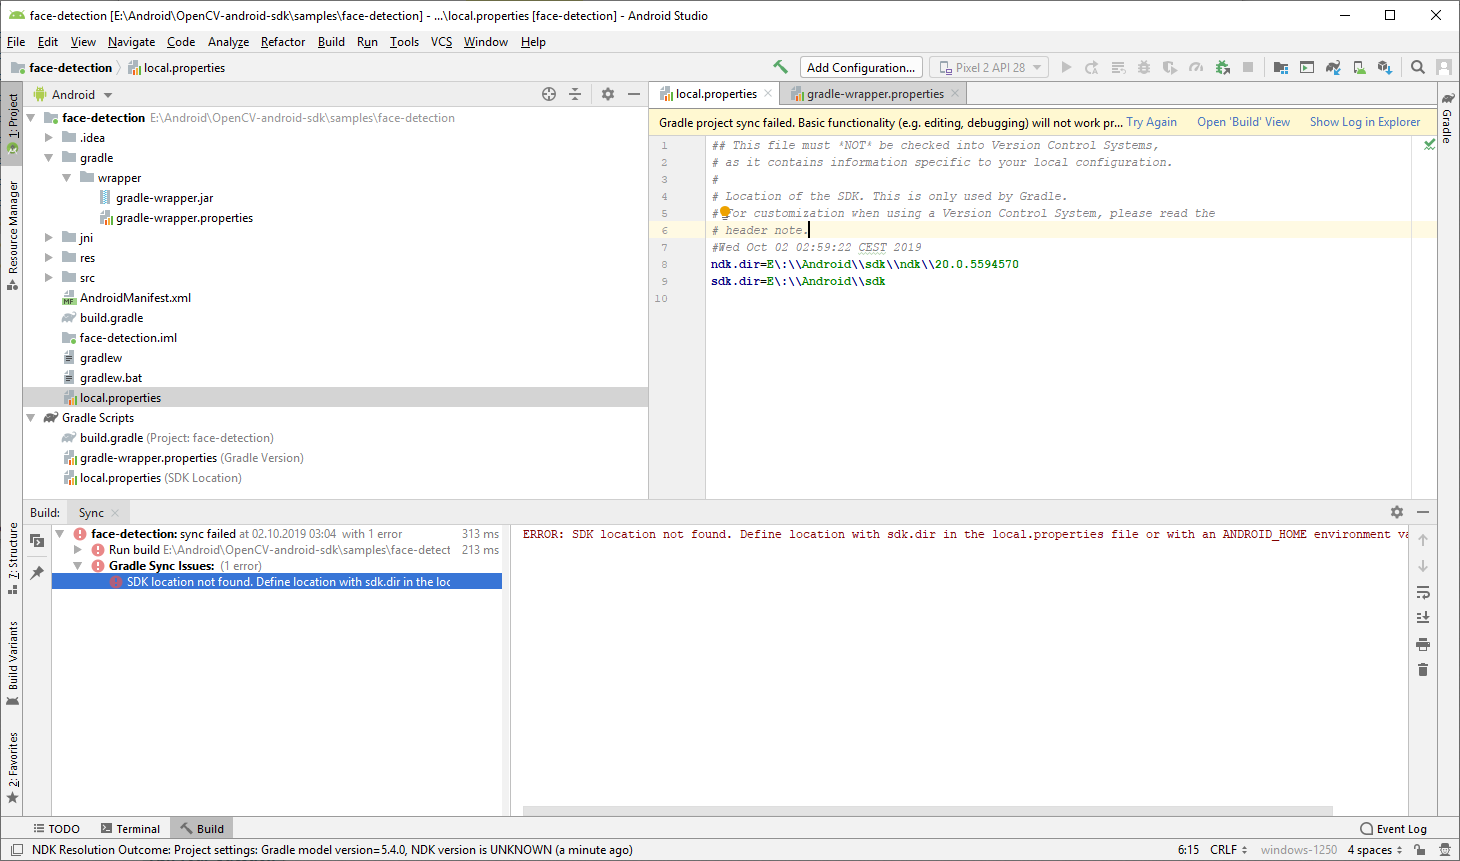
Task: Click the Stop square icon
Action: coord(1248,67)
